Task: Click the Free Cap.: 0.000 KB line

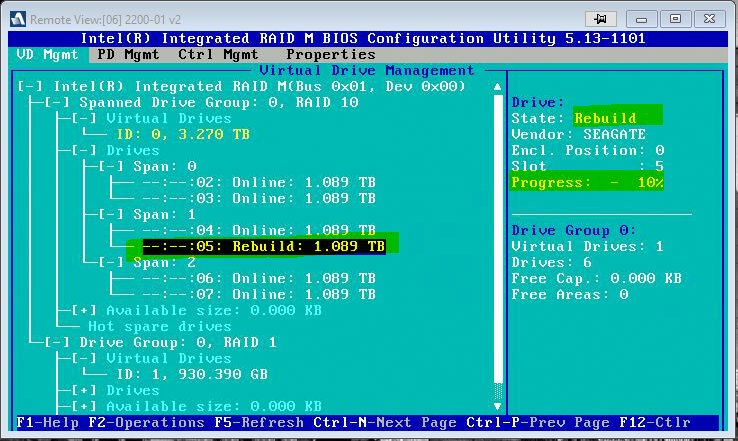Action: (x=596, y=279)
